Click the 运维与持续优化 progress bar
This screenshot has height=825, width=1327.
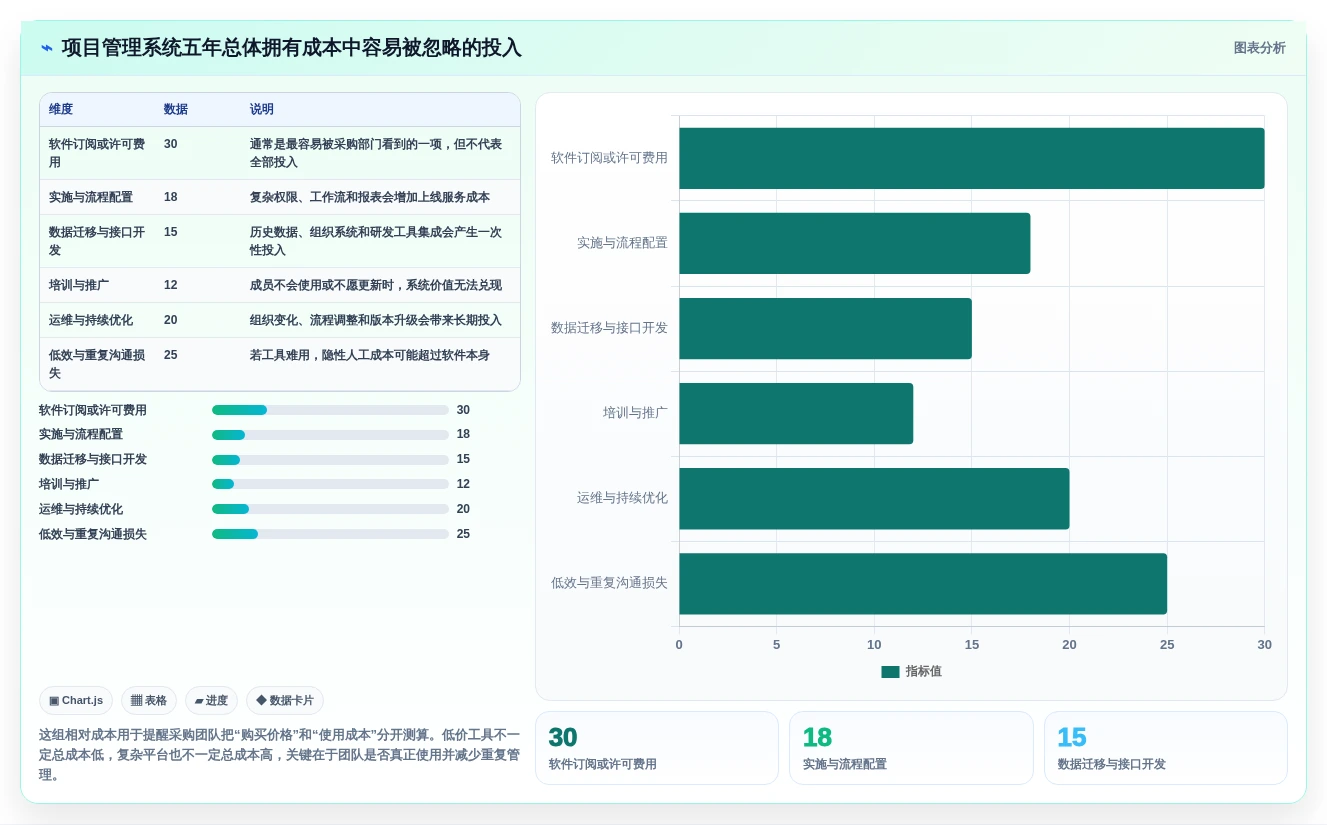tap(330, 509)
